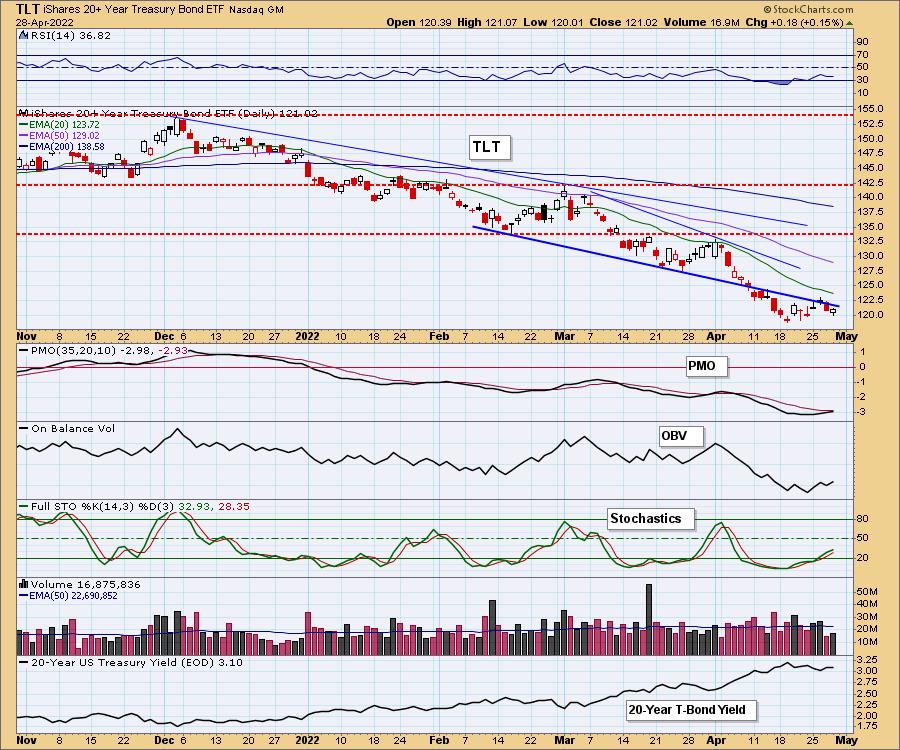Open the StockCharts.com copyright link
Viewport: 900px width, 750px height.
point(808,9)
